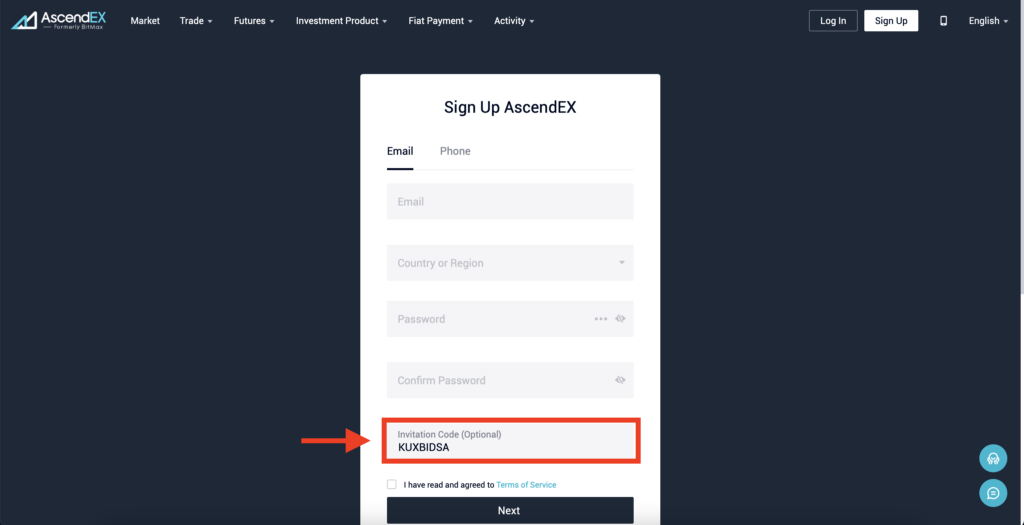Open the Market page
Screen dimensions: 1024x525
[x=145, y=21]
